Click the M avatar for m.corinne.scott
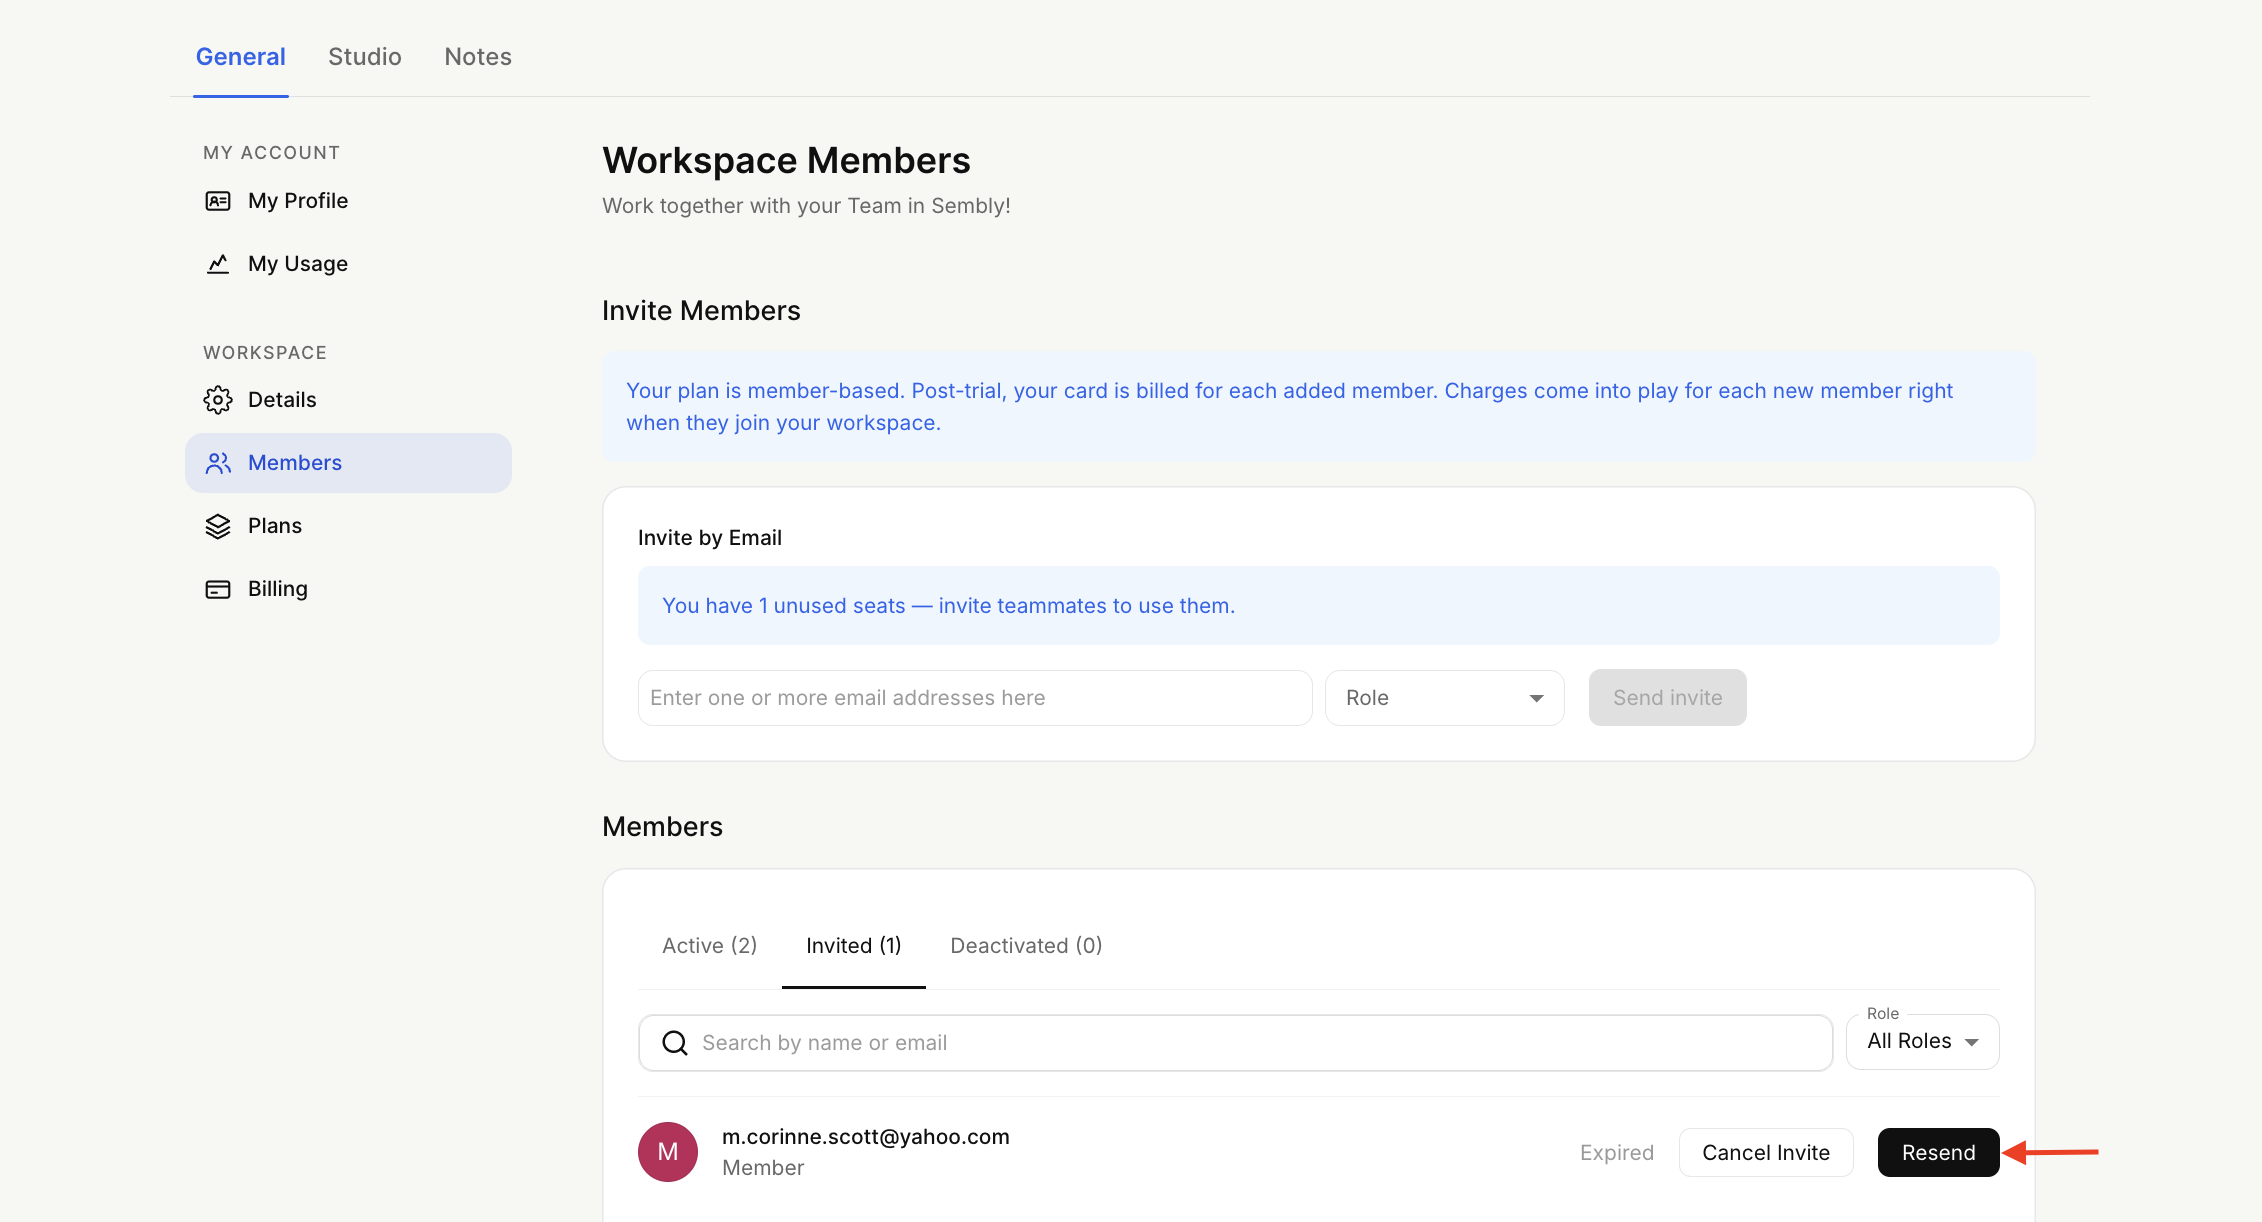2262x1222 pixels. click(668, 1152)
